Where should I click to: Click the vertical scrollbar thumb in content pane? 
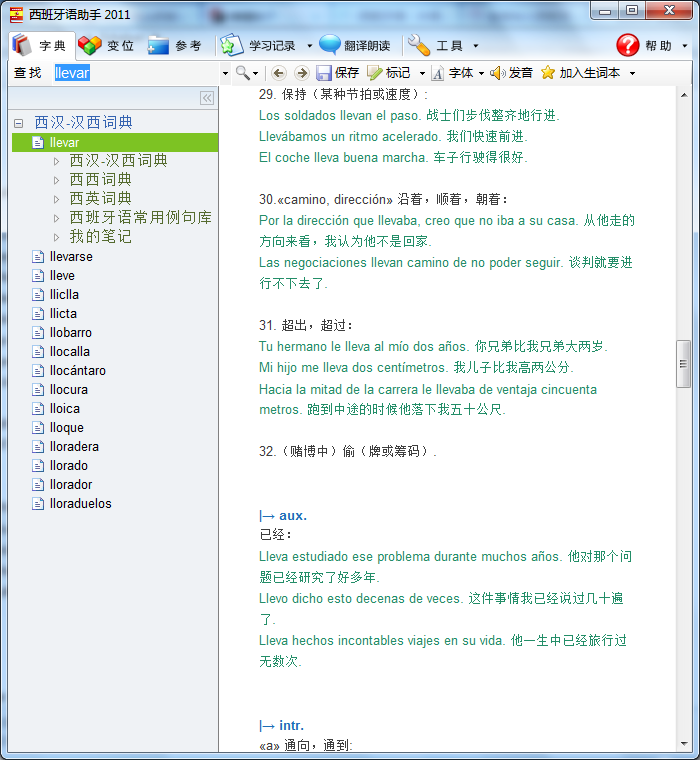click(684, 364)
